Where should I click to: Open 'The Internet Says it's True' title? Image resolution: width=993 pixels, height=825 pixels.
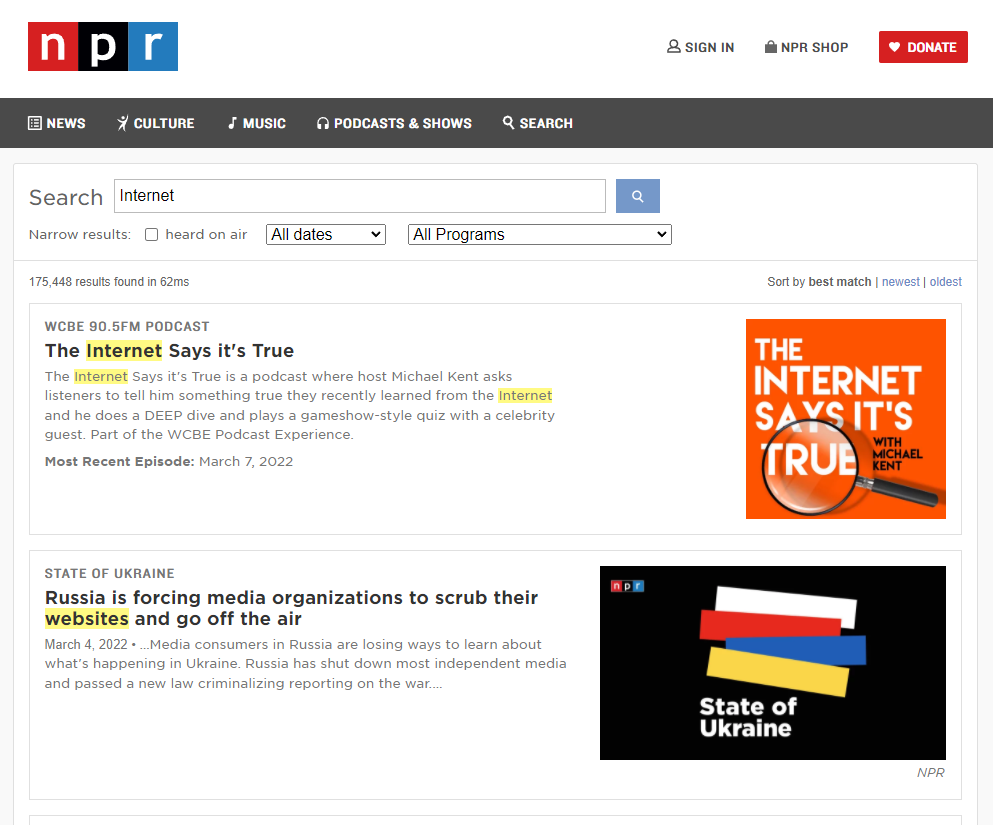pos(169,351)
